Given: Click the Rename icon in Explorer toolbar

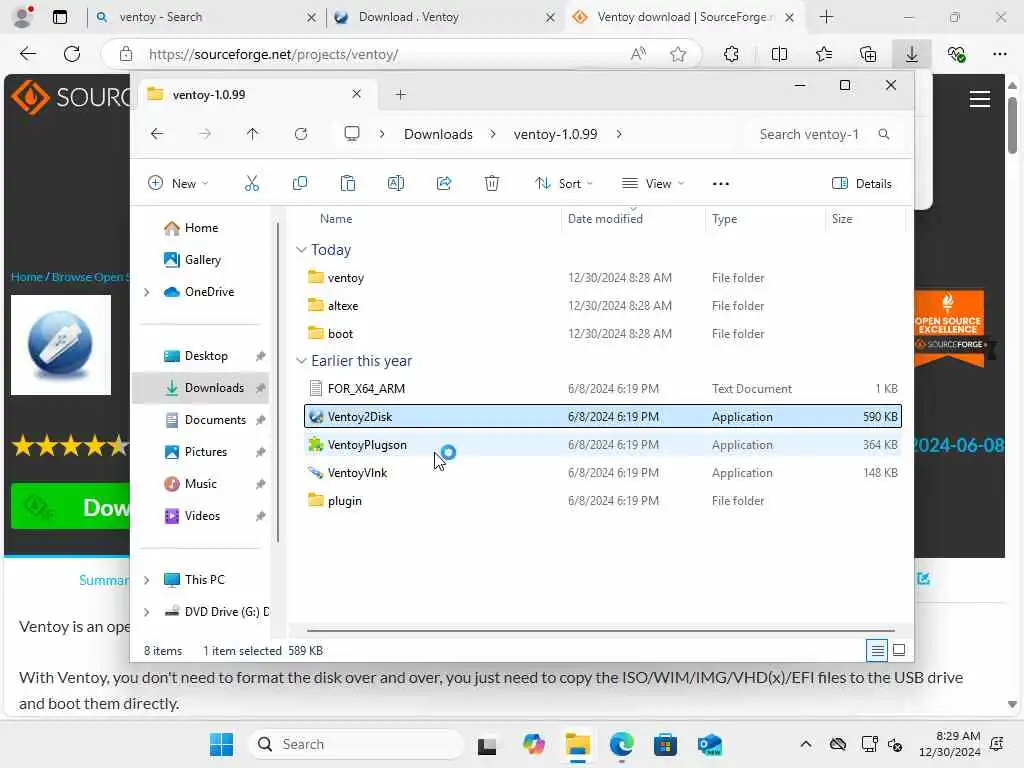Looking at the screenshot, I should (396, 184).
